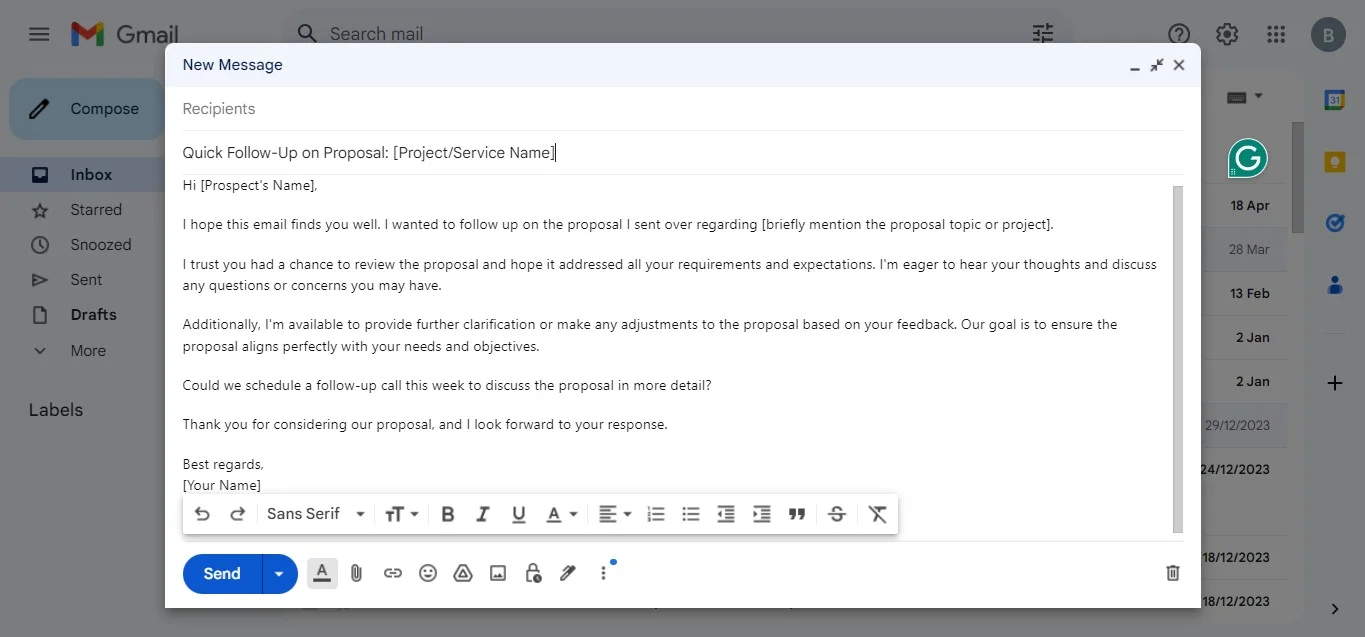Open Grammarly from the compose window

1246,158
